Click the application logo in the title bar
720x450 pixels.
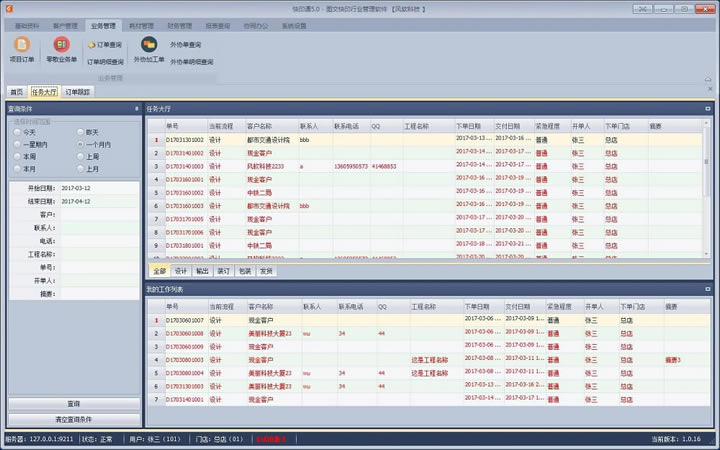coord(9,9)
